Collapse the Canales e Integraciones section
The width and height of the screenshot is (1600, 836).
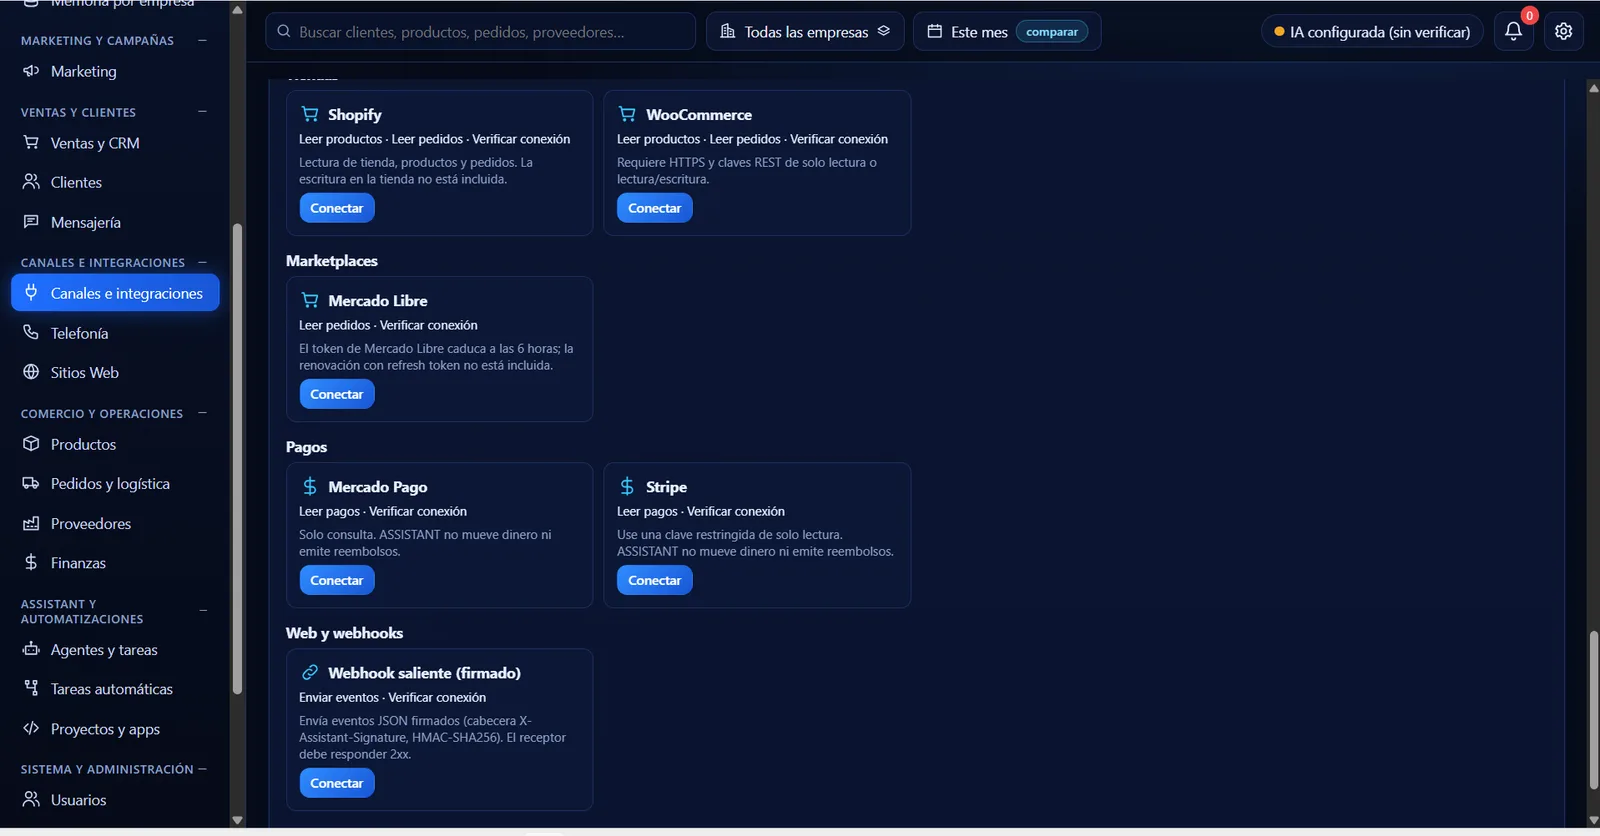pyautogui.click(x=202, y=262)
